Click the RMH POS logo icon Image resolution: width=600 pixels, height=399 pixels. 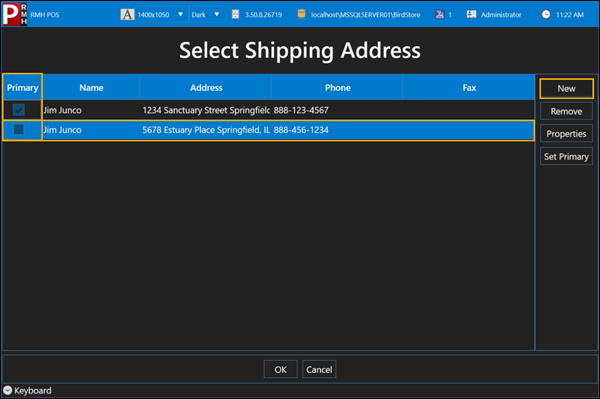[15, 14]
